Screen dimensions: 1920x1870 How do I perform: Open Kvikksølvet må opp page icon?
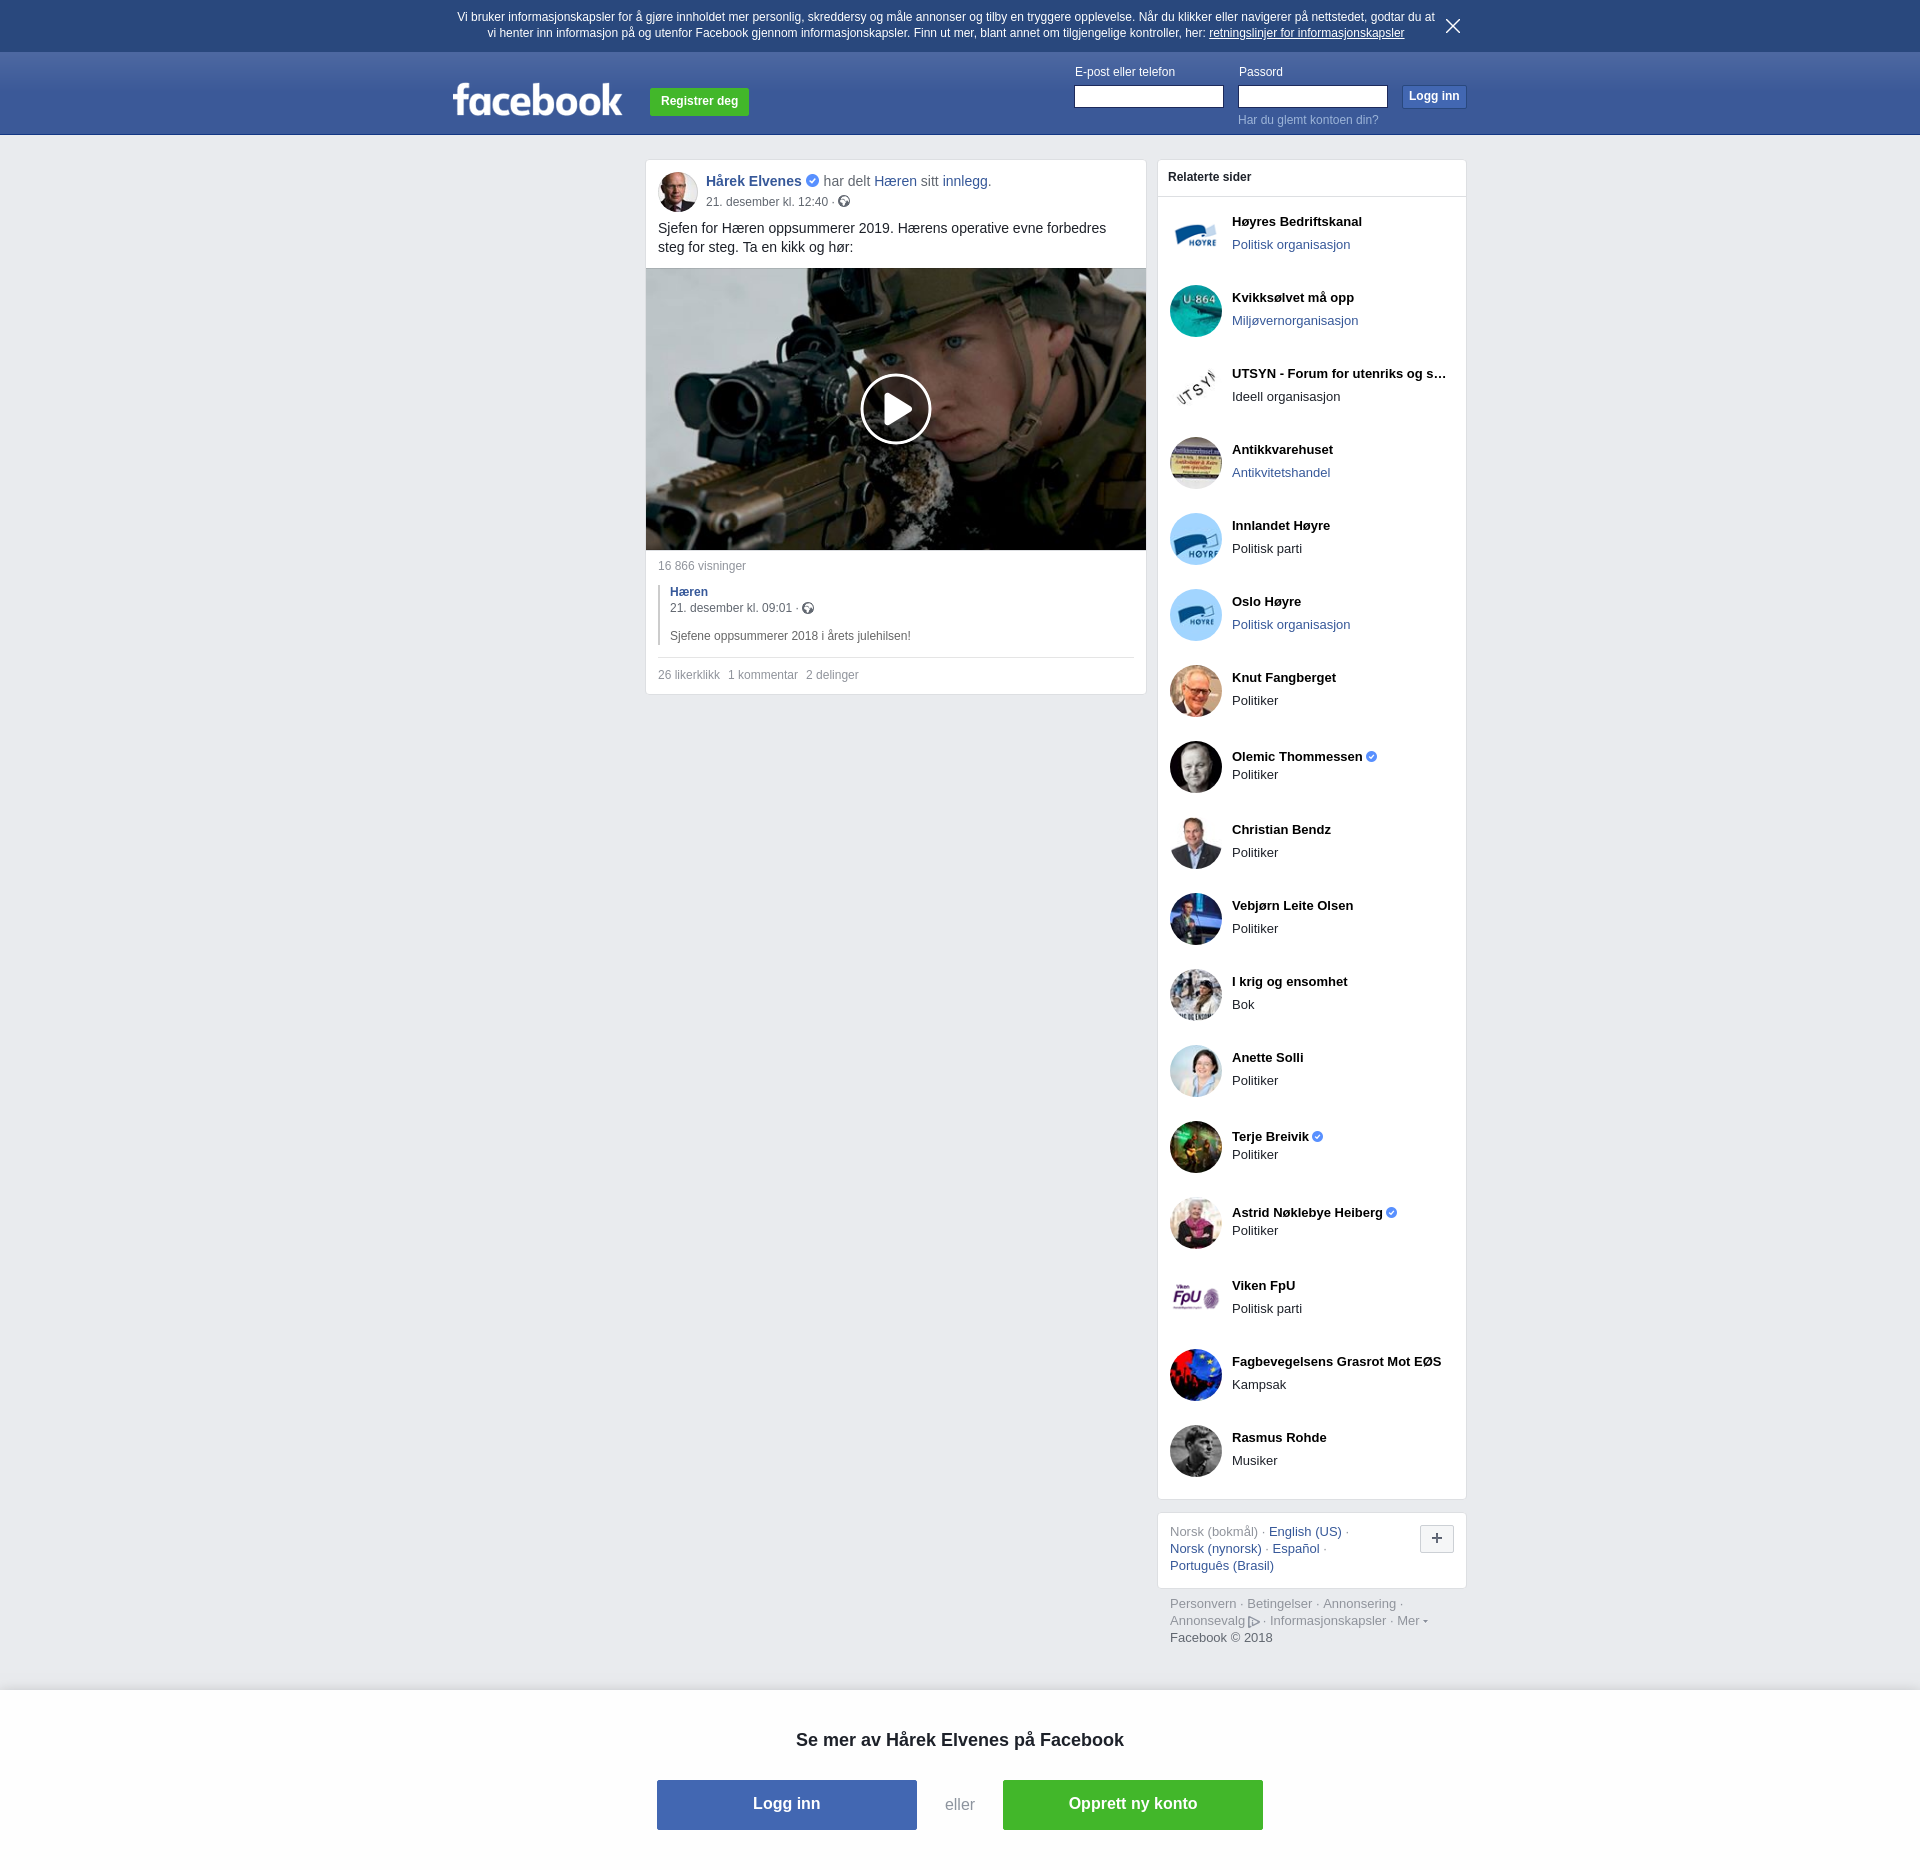point(1196,311)
